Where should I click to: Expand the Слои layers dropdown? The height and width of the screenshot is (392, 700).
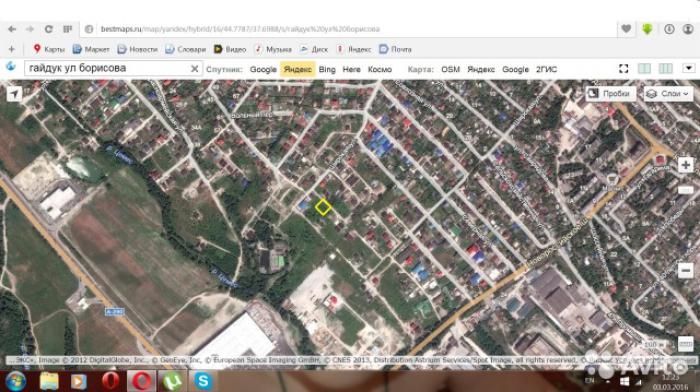tap(668, 94)
